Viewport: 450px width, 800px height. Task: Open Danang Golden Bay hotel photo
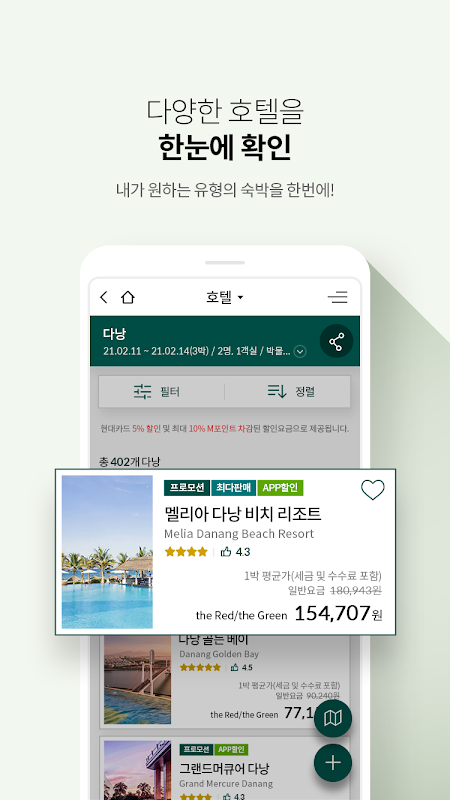tap(137, 680)
